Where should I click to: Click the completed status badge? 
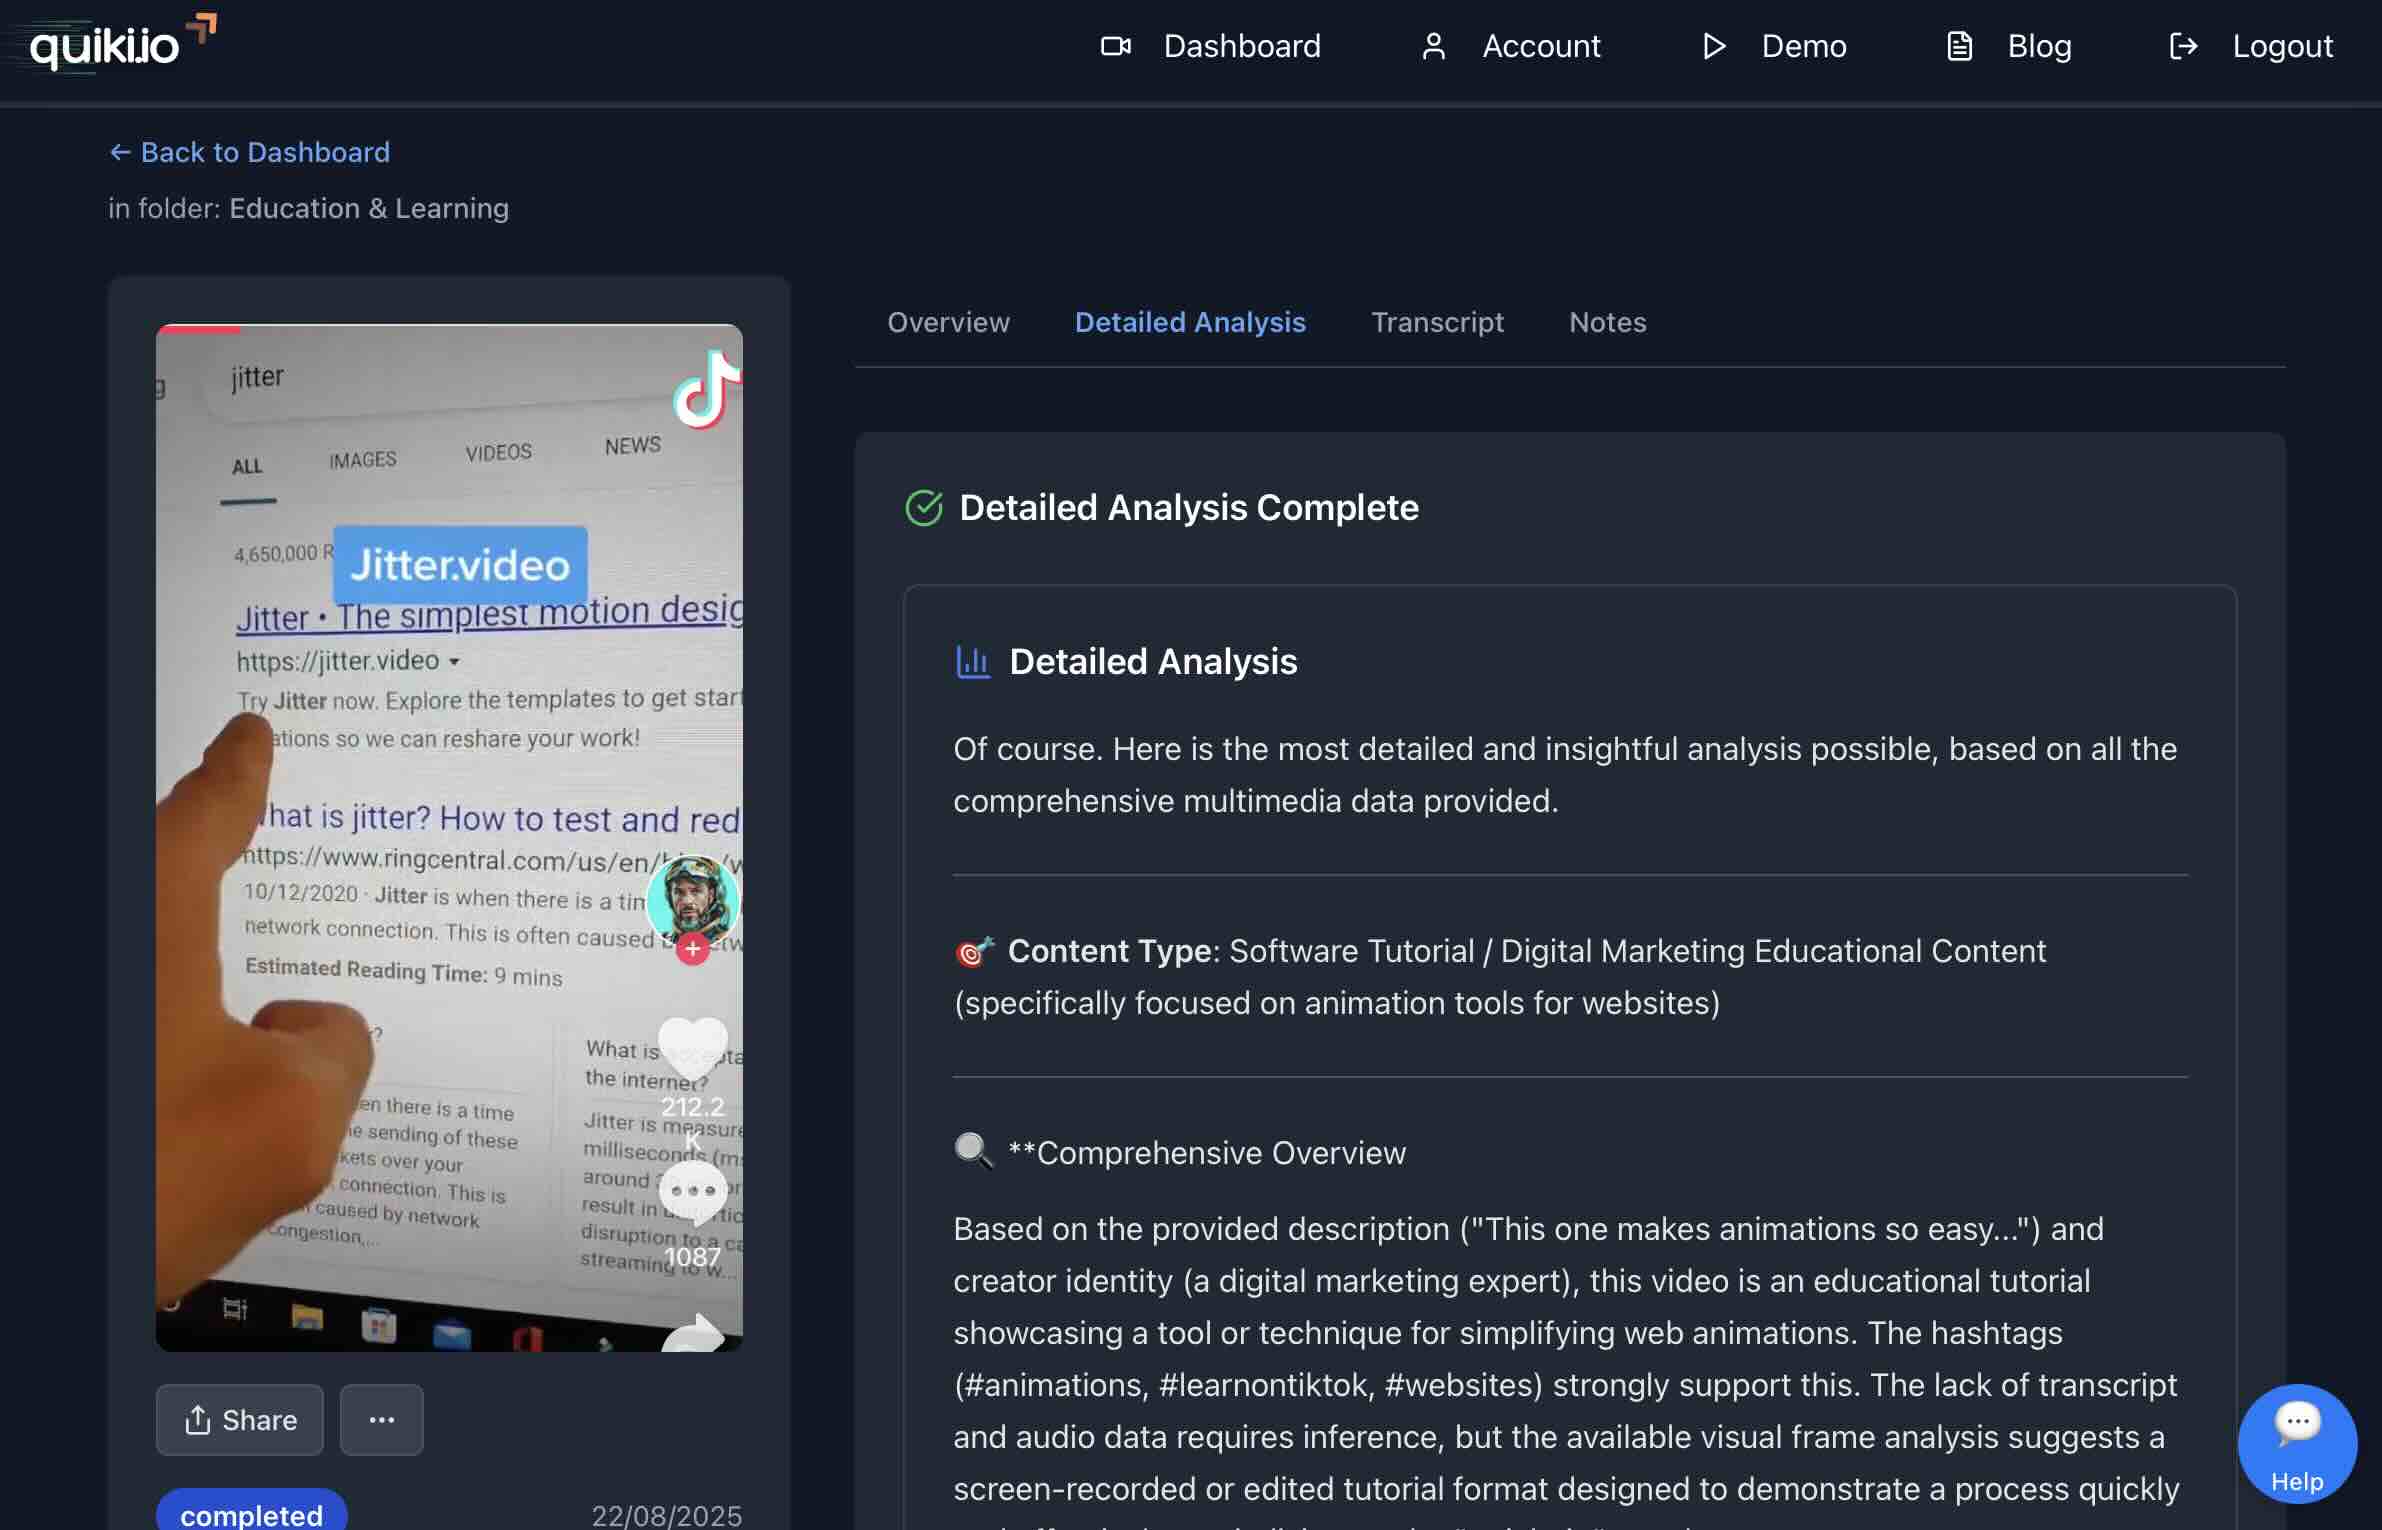(251, 1514)
